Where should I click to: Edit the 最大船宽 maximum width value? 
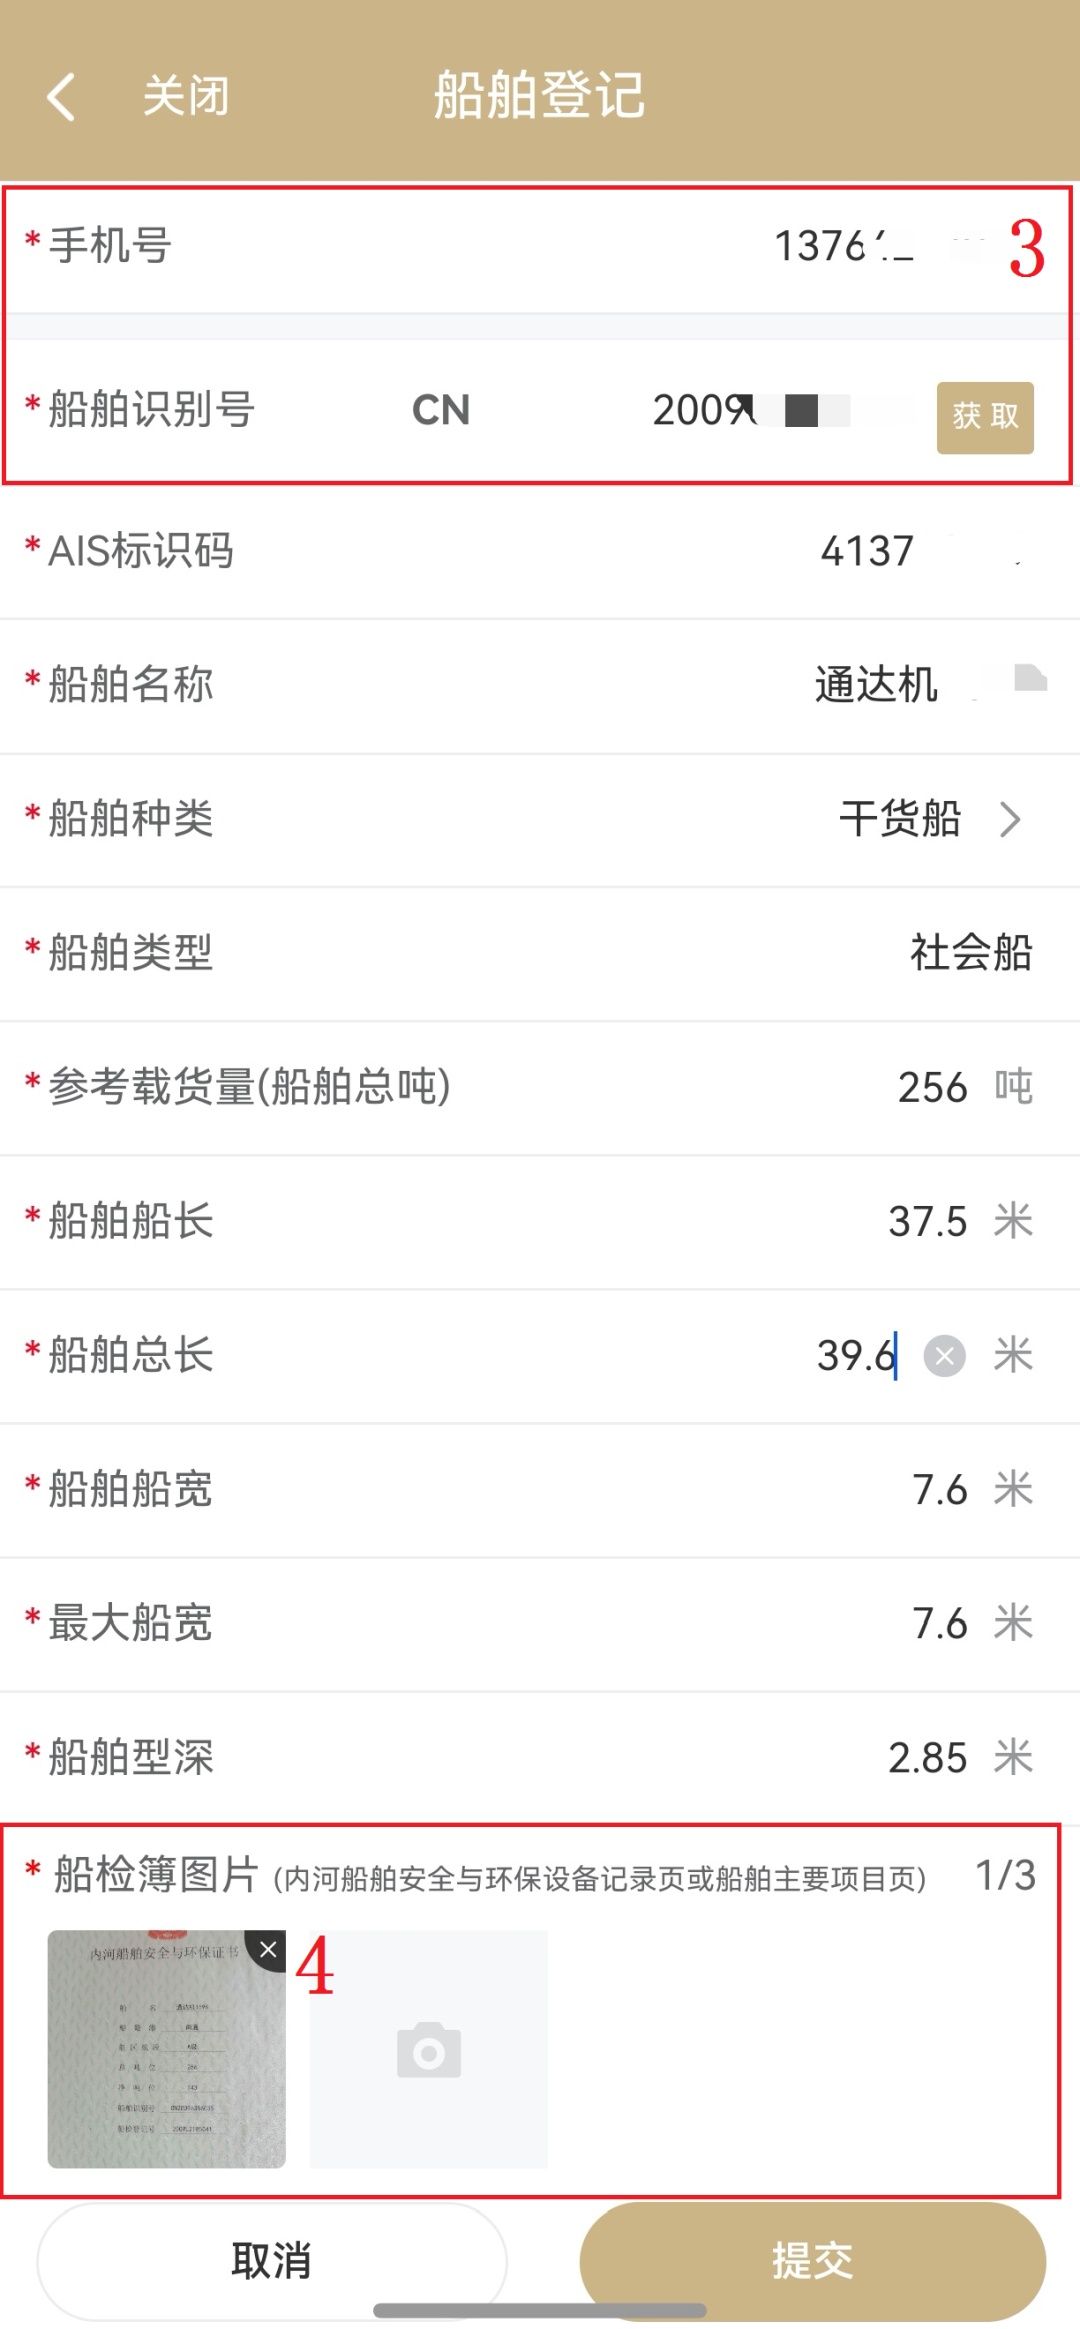click(939, 1623)
